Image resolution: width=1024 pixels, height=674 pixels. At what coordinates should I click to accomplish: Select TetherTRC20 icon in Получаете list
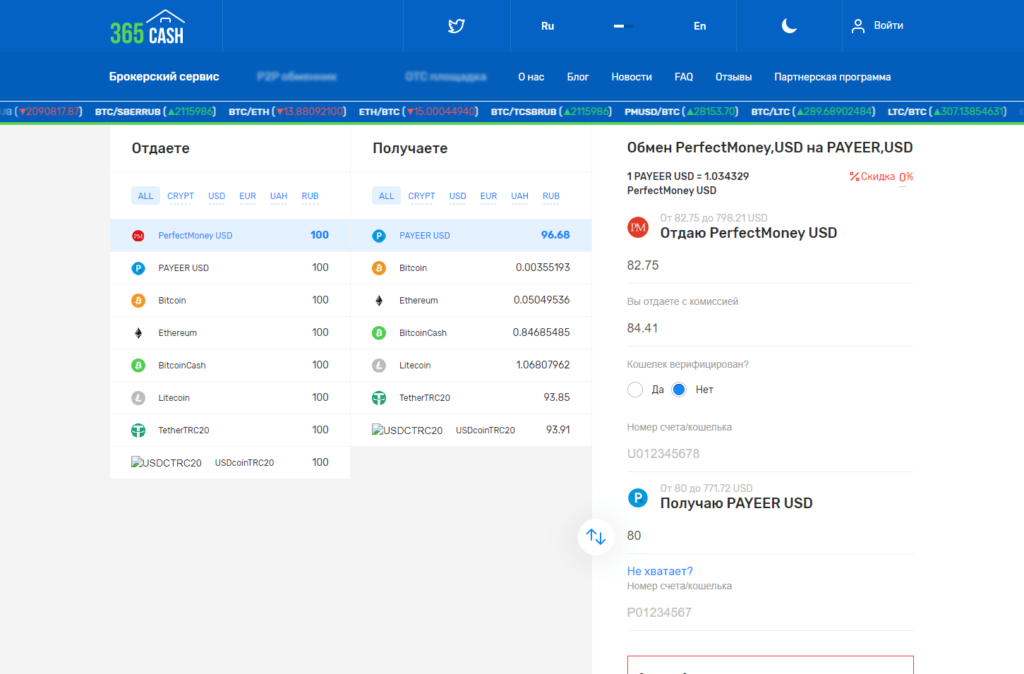click(x=379, y=398)
